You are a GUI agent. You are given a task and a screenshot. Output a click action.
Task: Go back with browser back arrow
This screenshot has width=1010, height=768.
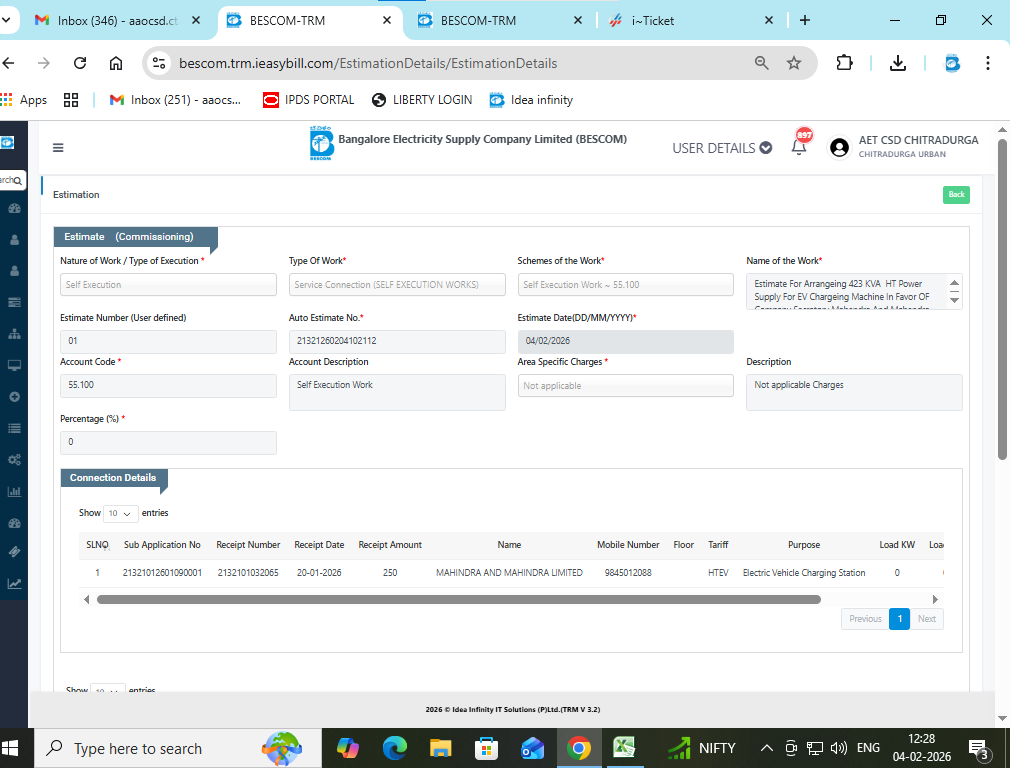tap(8, 63)
